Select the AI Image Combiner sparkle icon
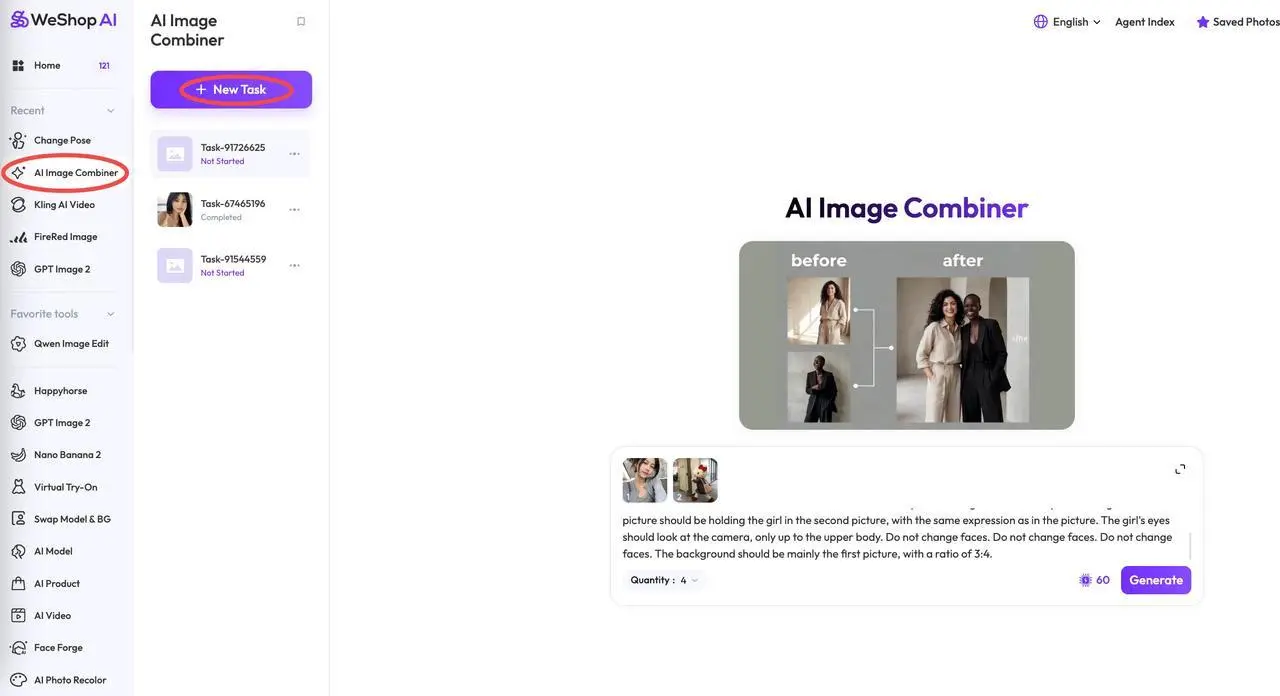 coord(18,173)
